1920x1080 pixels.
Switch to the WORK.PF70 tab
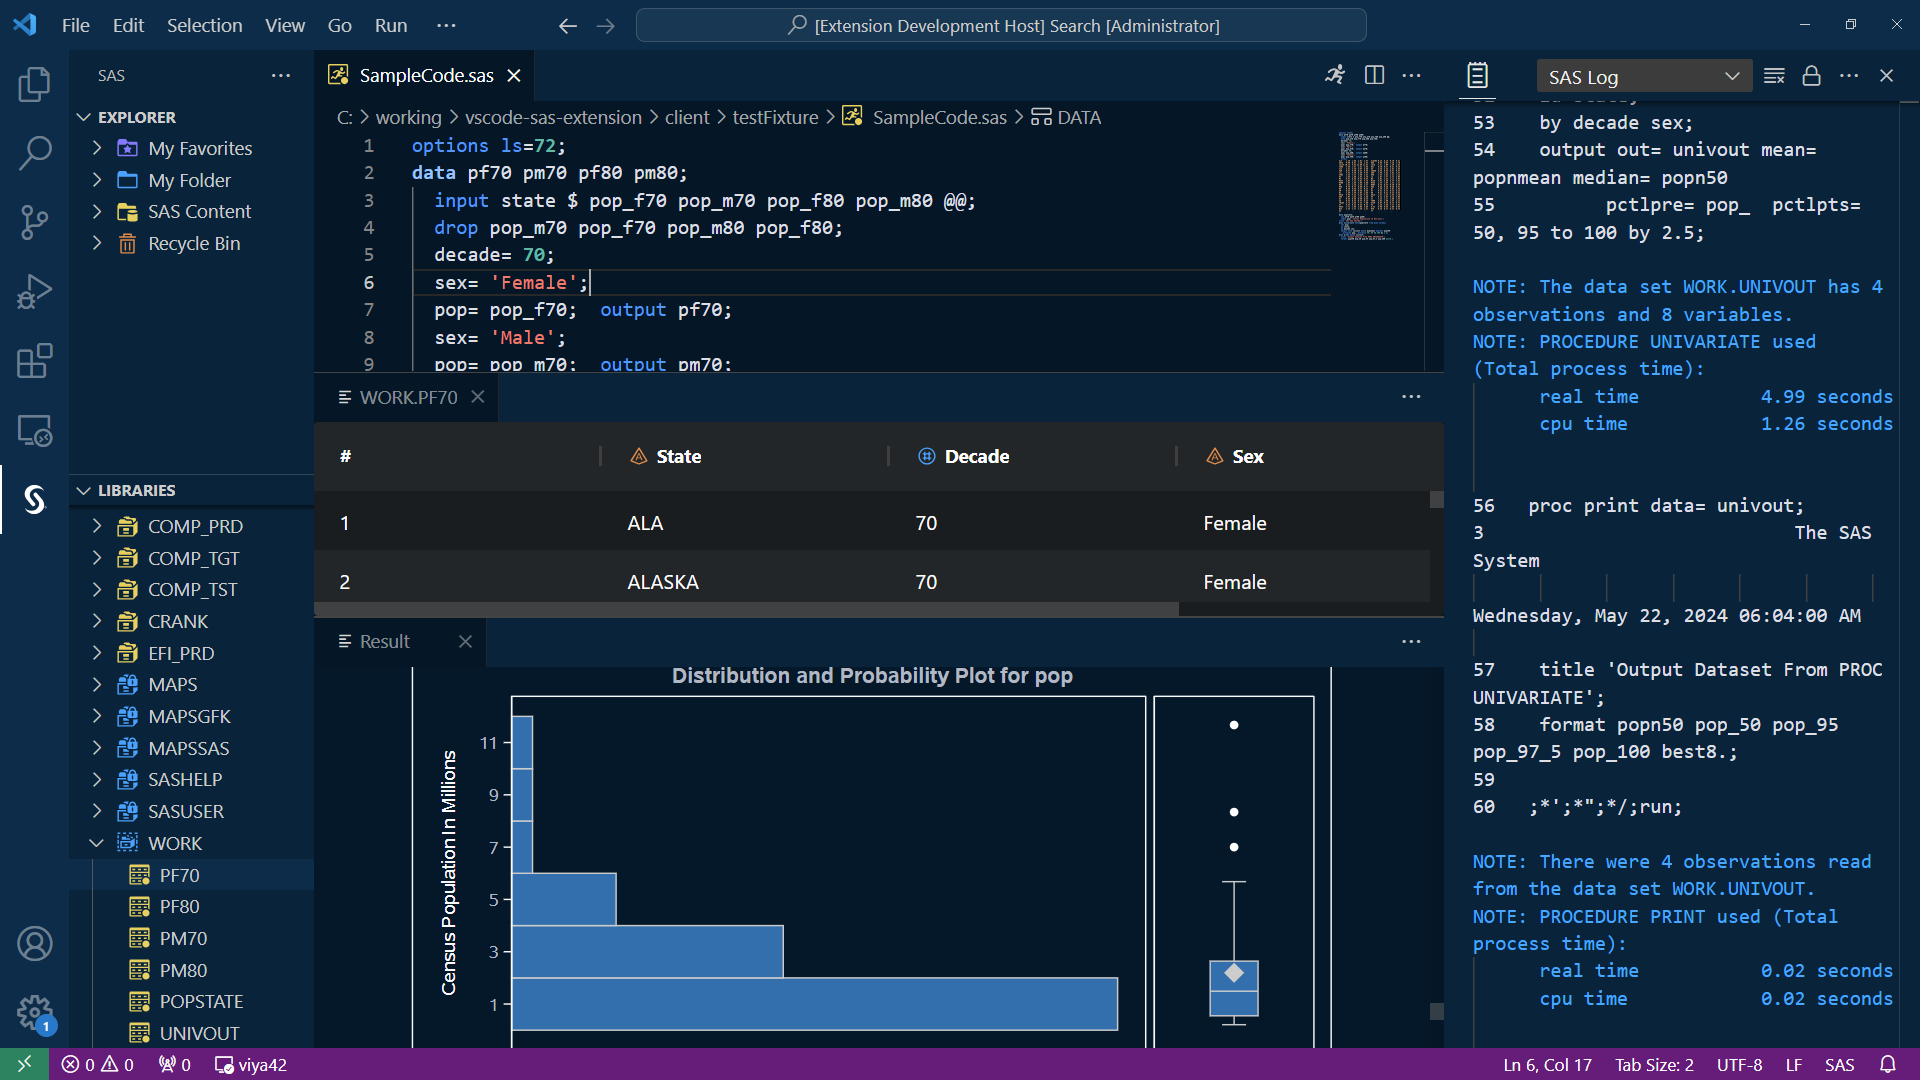[408, 397]
